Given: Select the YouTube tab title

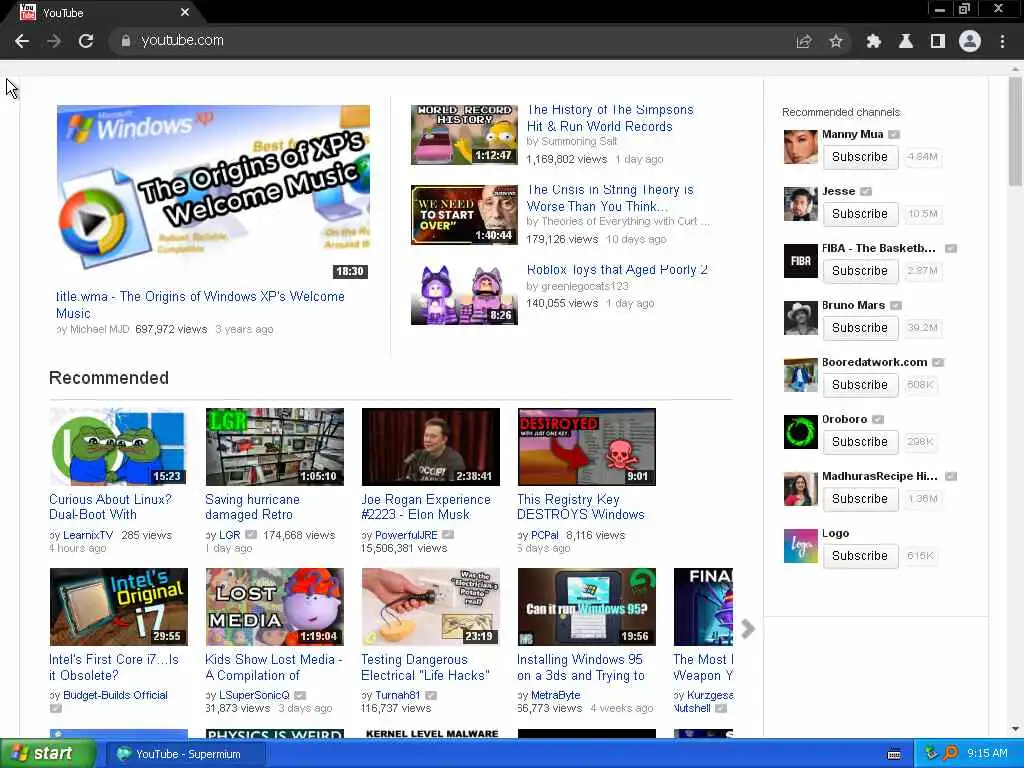Looking at the screenshot, I should coord(63,13).
